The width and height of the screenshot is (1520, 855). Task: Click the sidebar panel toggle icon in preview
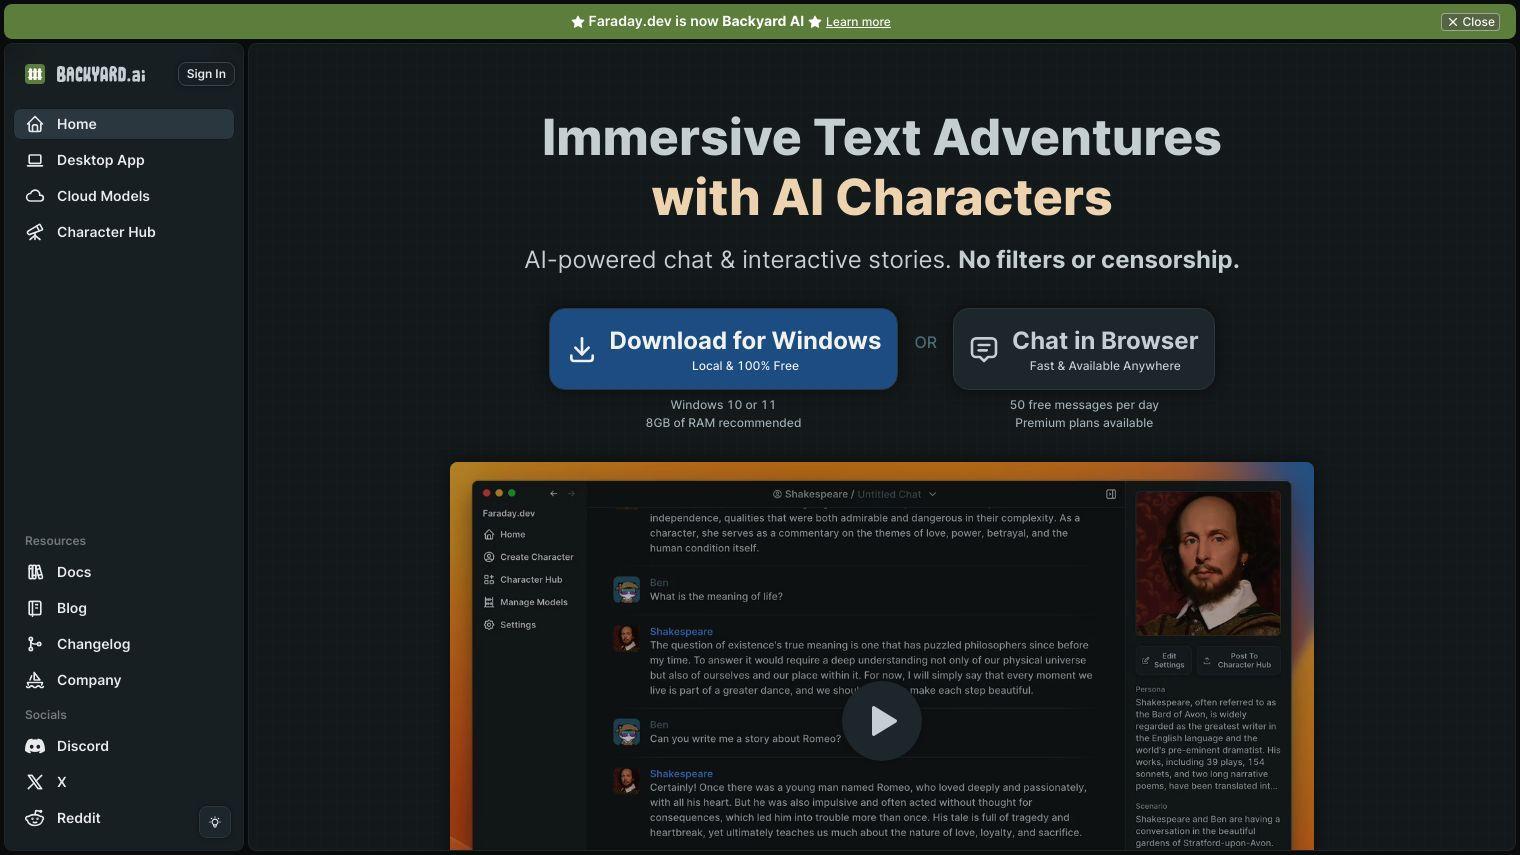click(1111, 494)
